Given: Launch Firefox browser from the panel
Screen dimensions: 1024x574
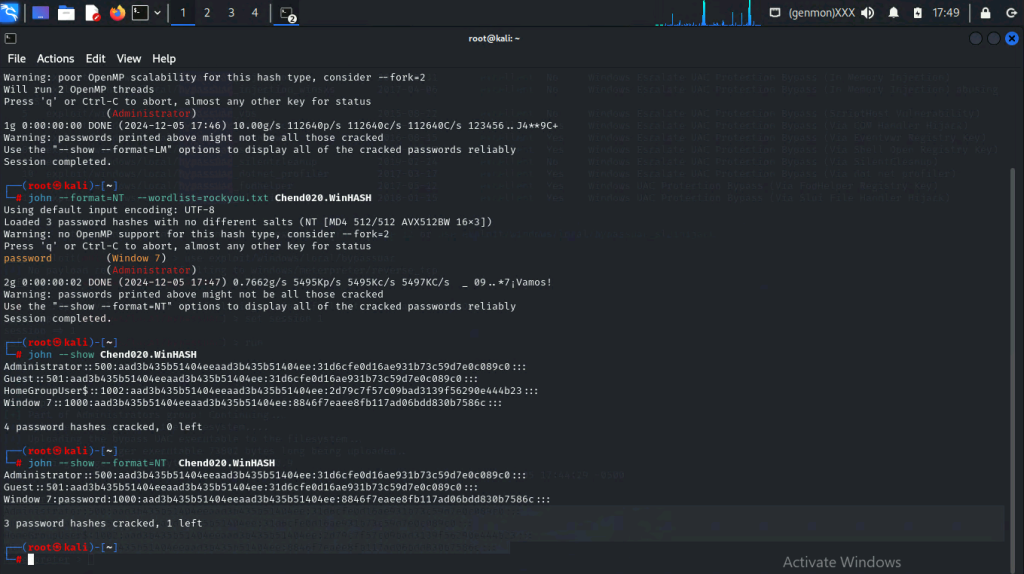Looking at the screenshot, I should (x=117, y=13).
